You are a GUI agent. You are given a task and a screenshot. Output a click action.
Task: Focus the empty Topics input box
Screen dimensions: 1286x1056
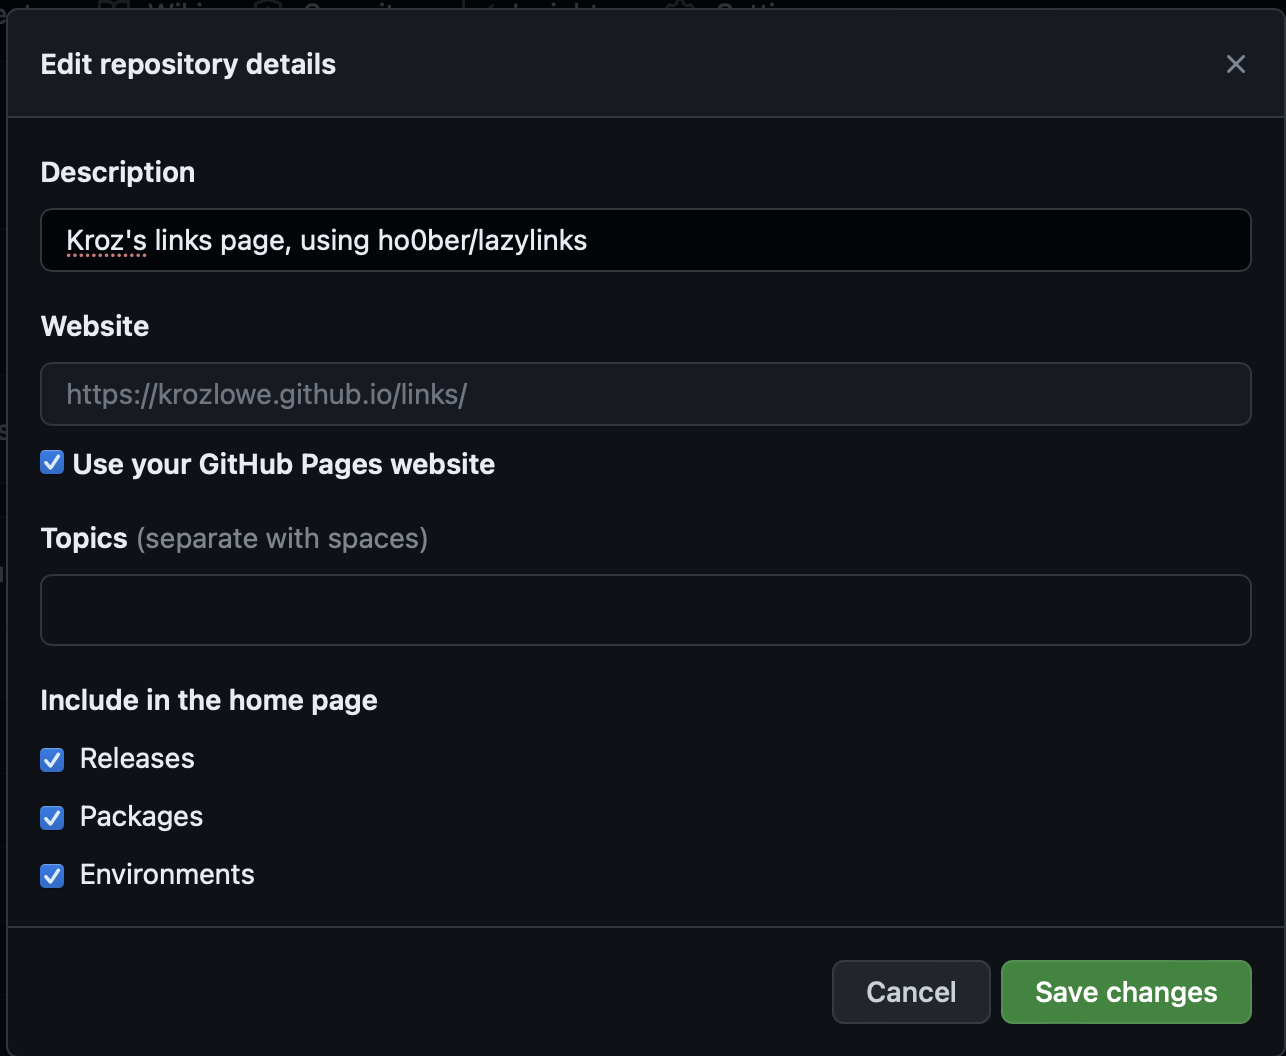coord(645,610)
